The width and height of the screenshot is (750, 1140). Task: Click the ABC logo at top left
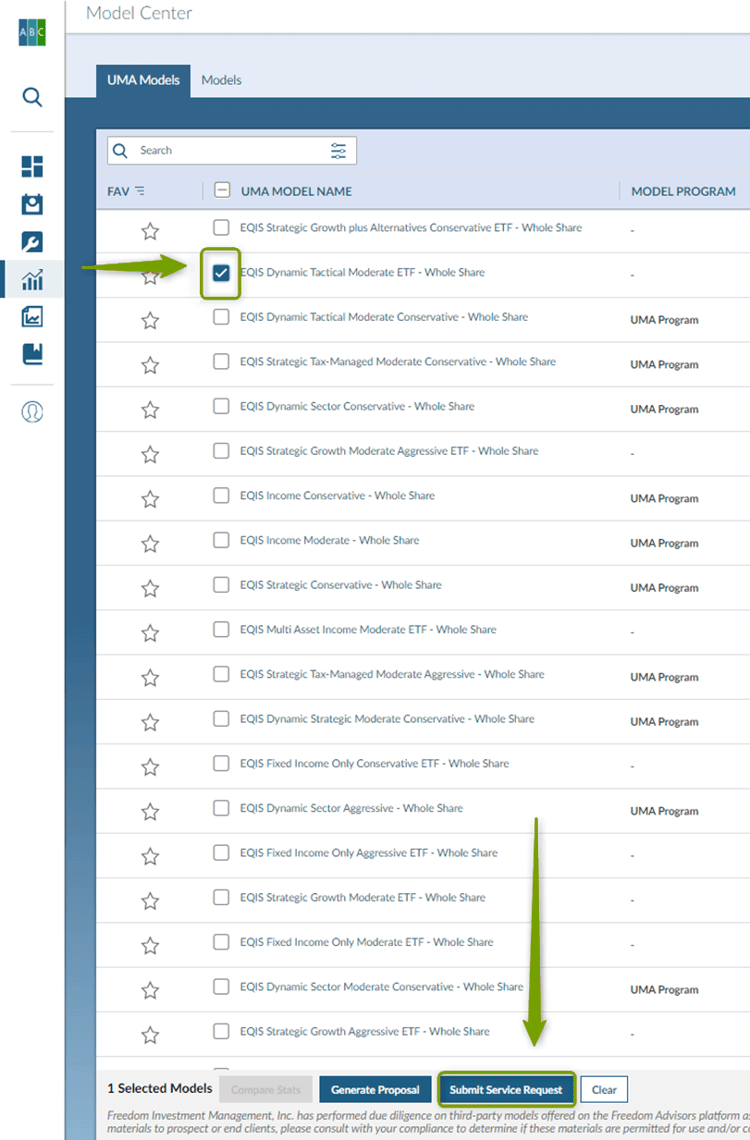tap(32, 32)
